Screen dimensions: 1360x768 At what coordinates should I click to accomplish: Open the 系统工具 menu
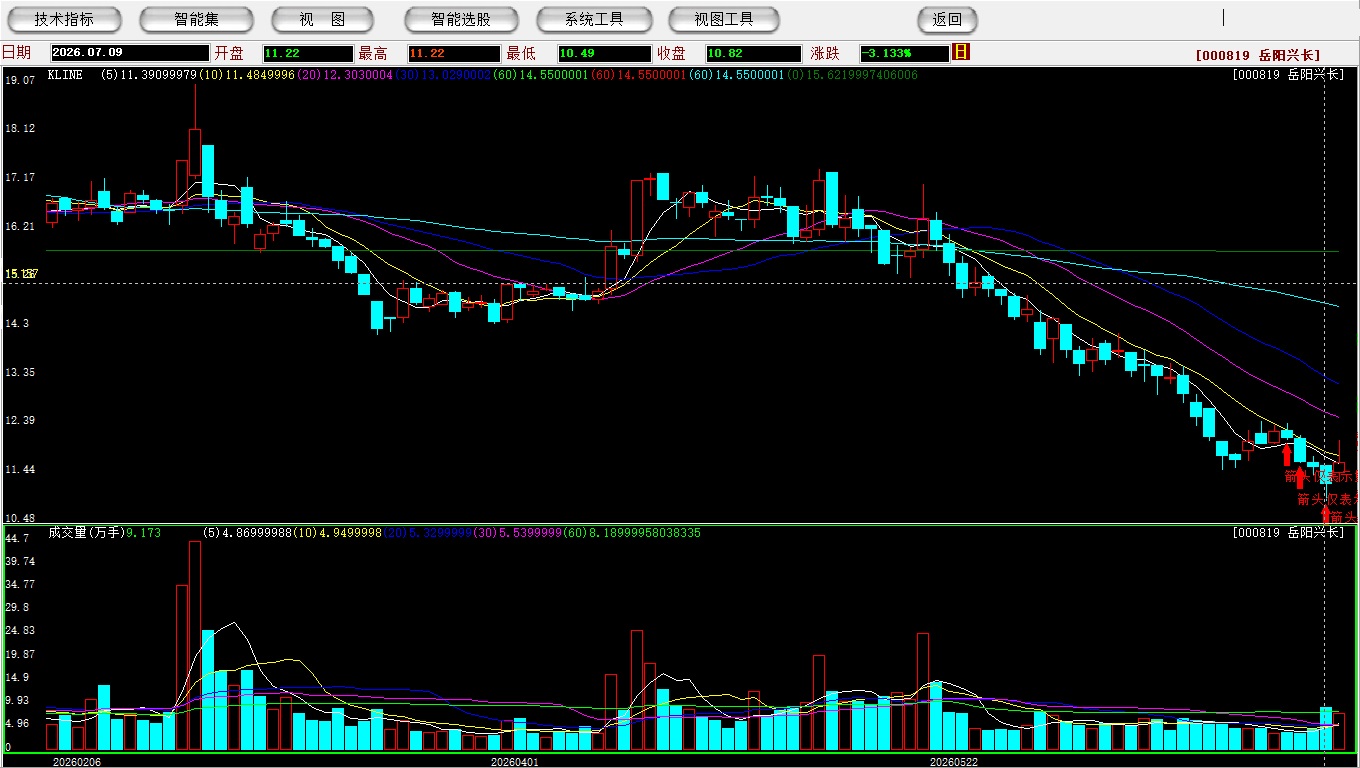coord(594,19)
